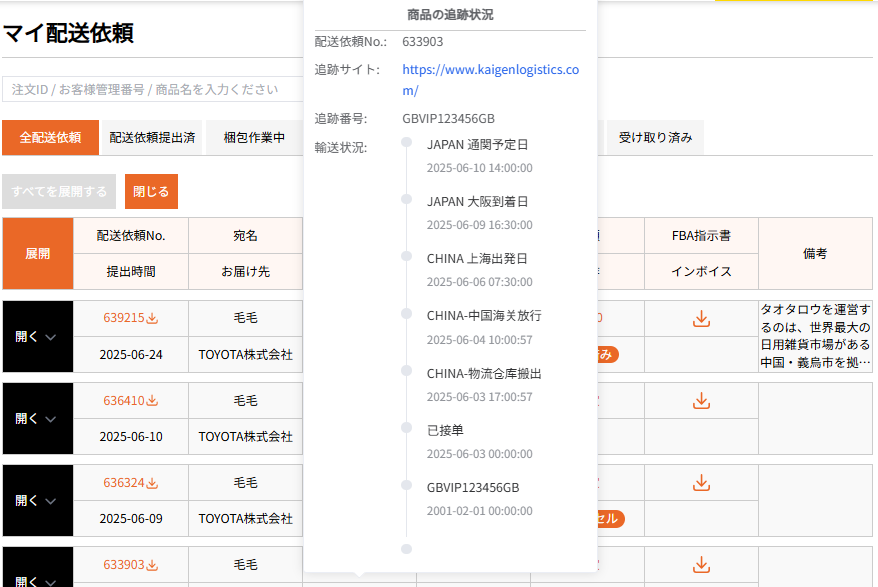878x587 pixels.
Task: Download order 633903 via its download icon
Action: (152, 565)
